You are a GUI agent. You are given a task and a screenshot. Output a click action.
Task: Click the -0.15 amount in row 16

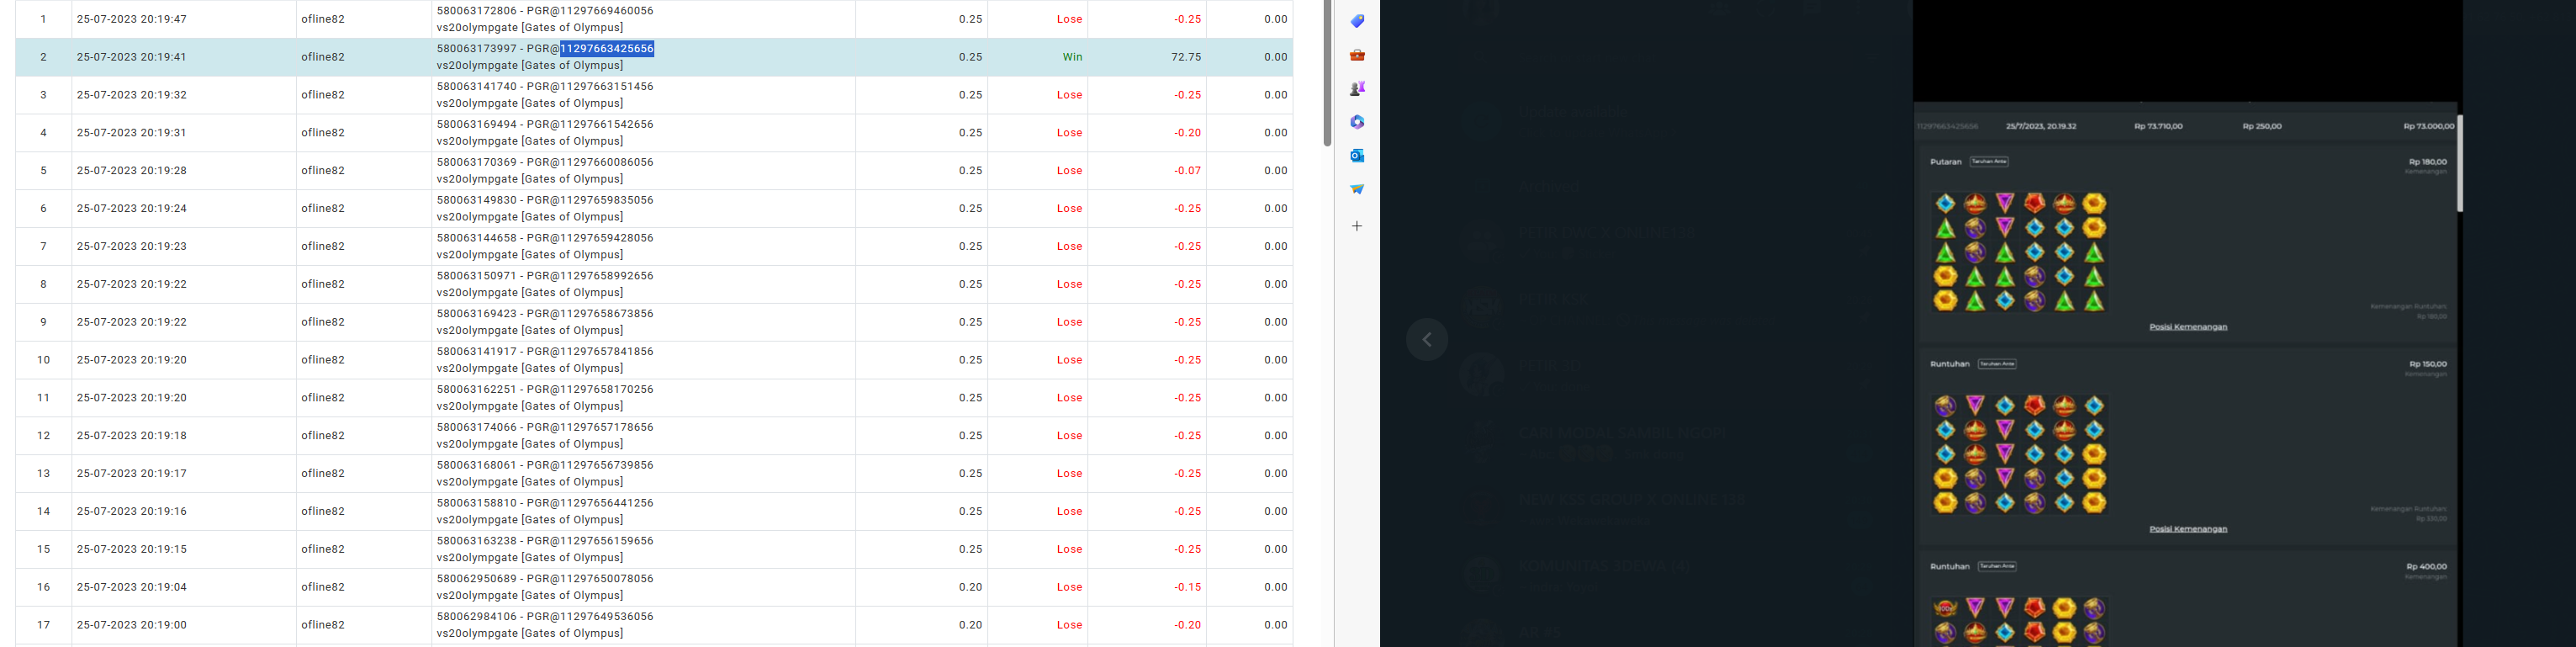pyautogui.click(x=1188, y=587)
